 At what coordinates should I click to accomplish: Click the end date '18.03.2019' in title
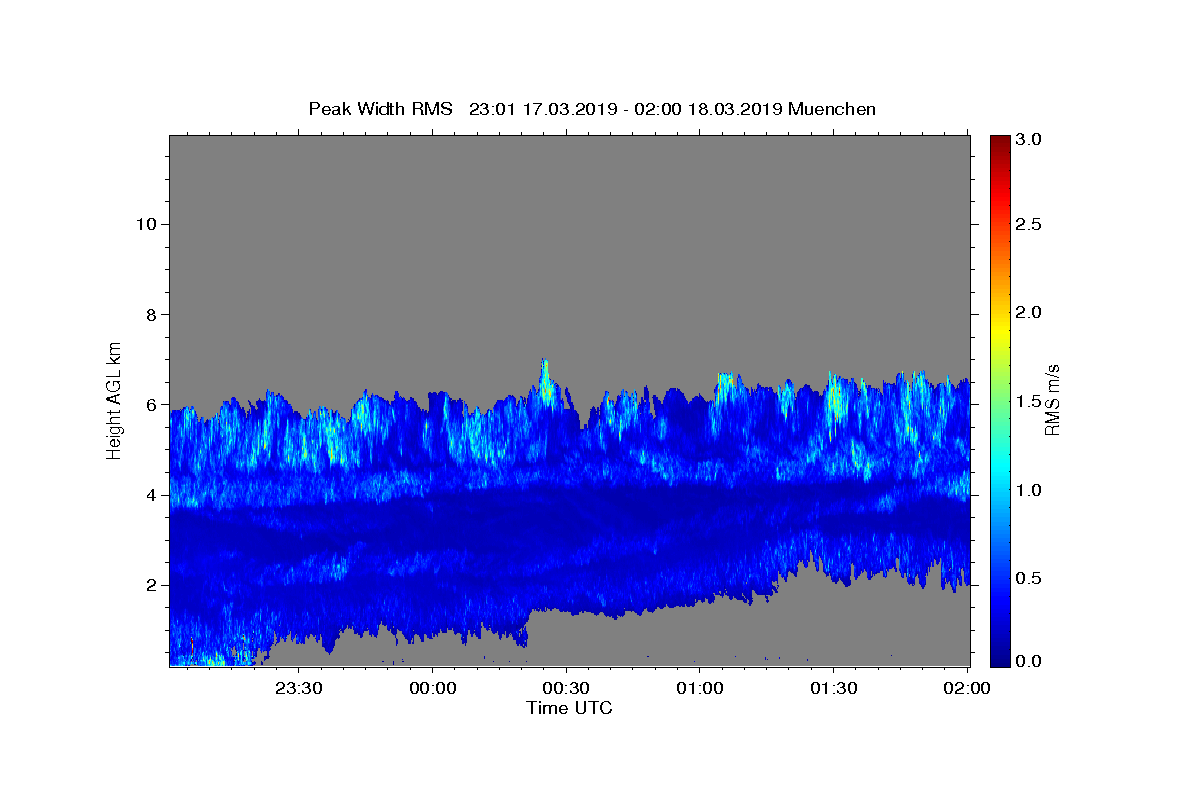coord(733,109)
